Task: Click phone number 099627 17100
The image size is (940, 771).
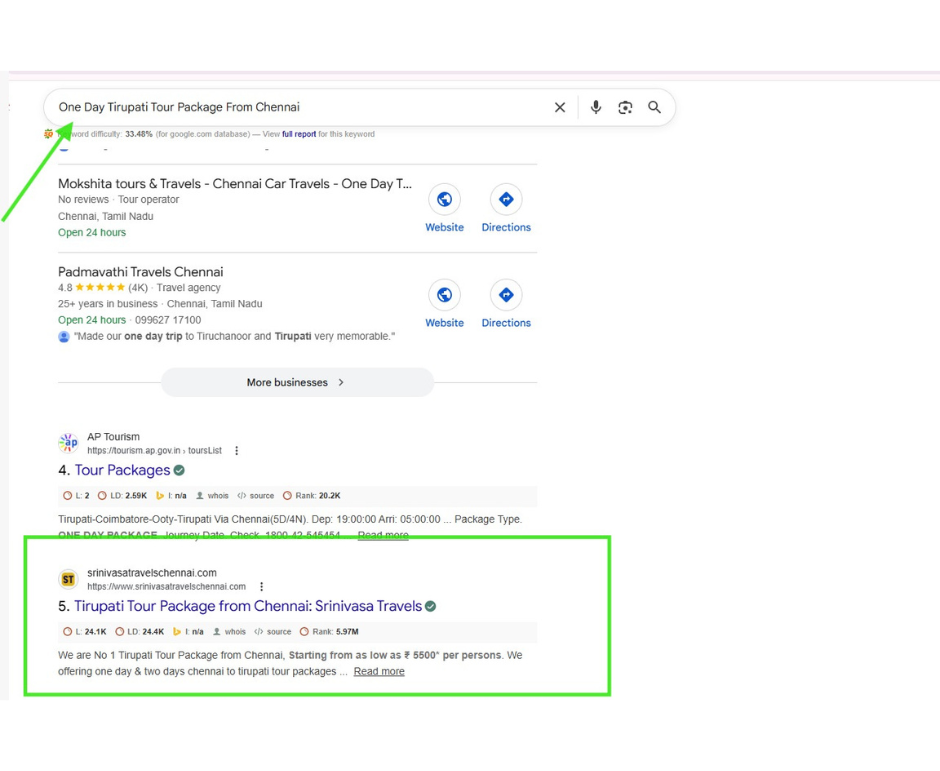Action: pos(168,320)
